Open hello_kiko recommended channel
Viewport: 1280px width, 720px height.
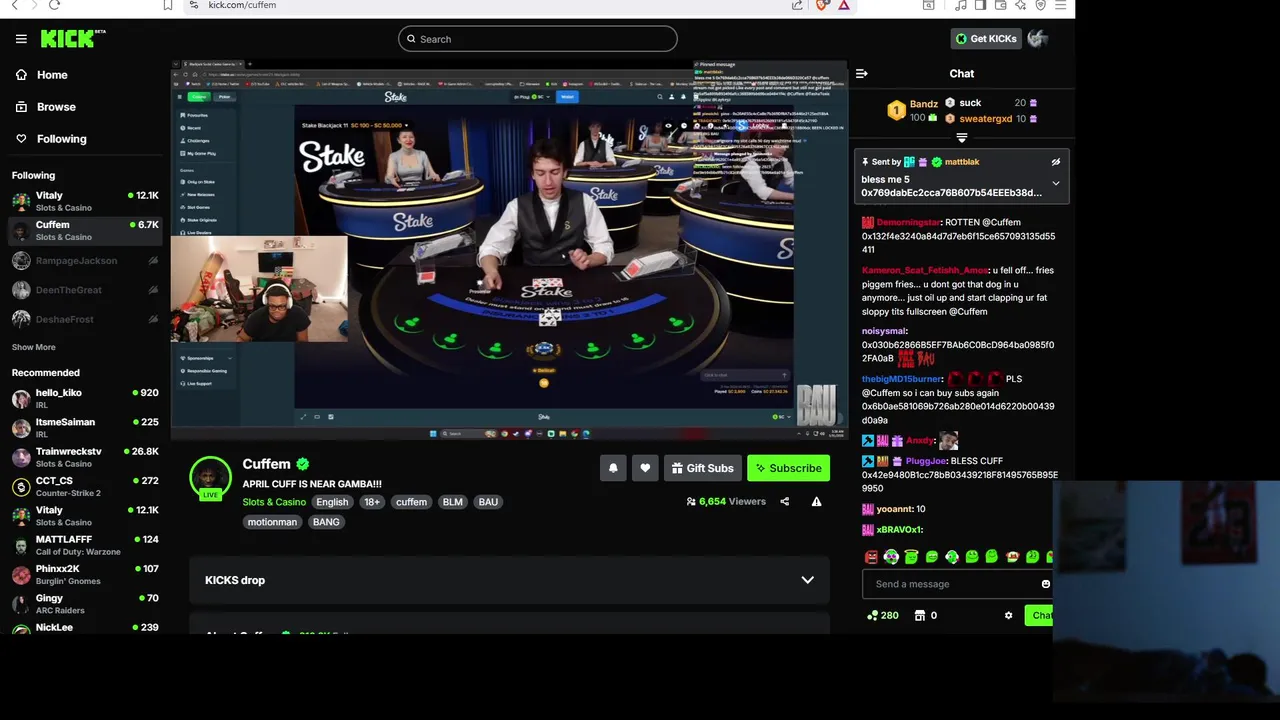85,399
